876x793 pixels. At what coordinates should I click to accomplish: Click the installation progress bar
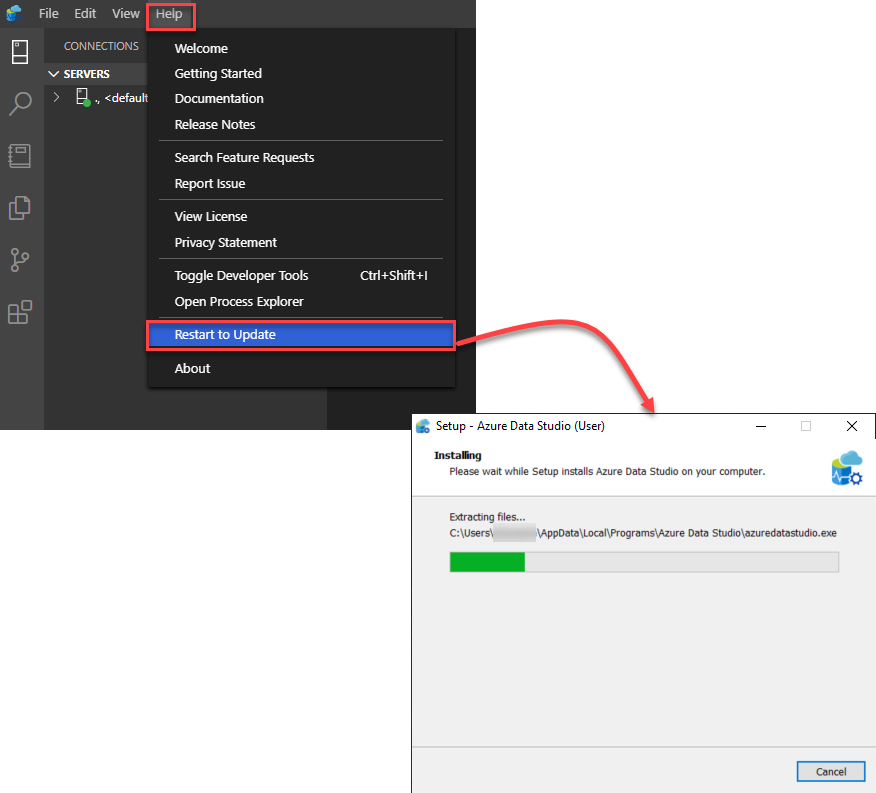click(644, 562)
